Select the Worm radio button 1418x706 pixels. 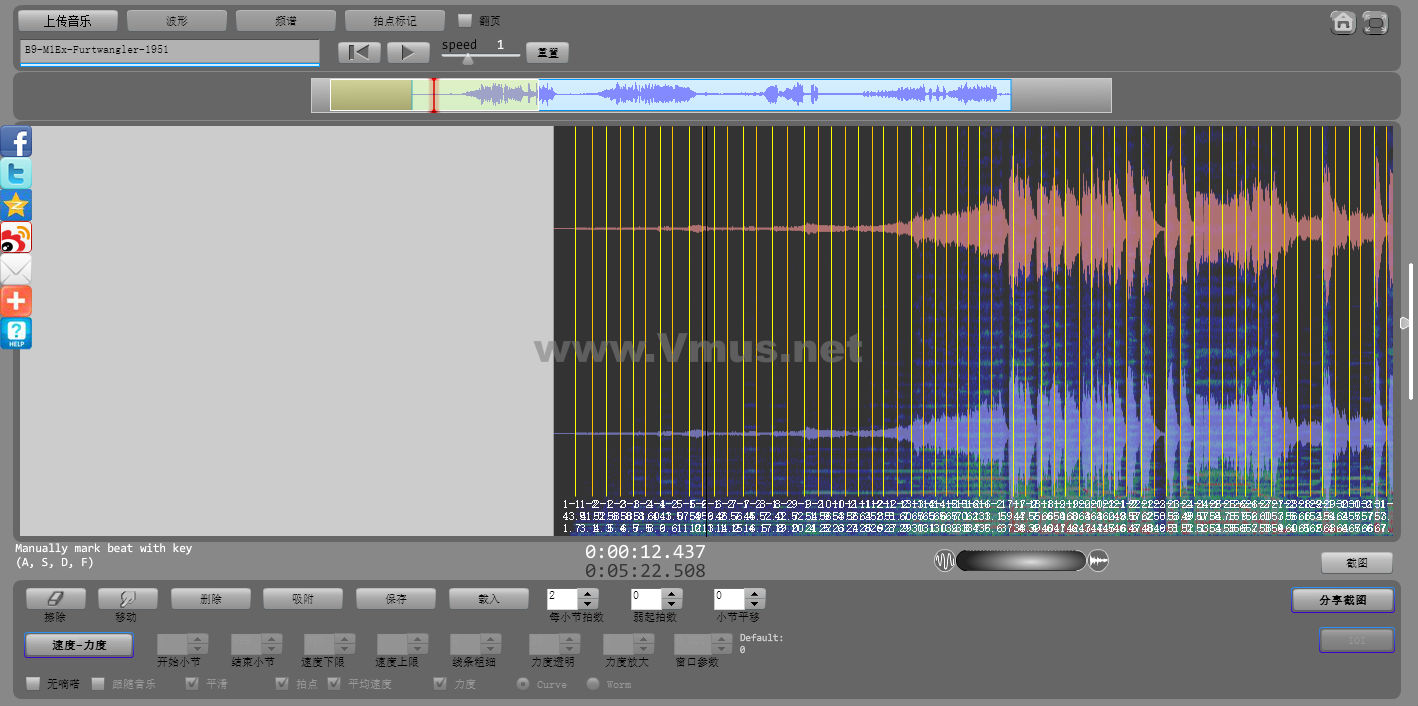click(592, 684)
